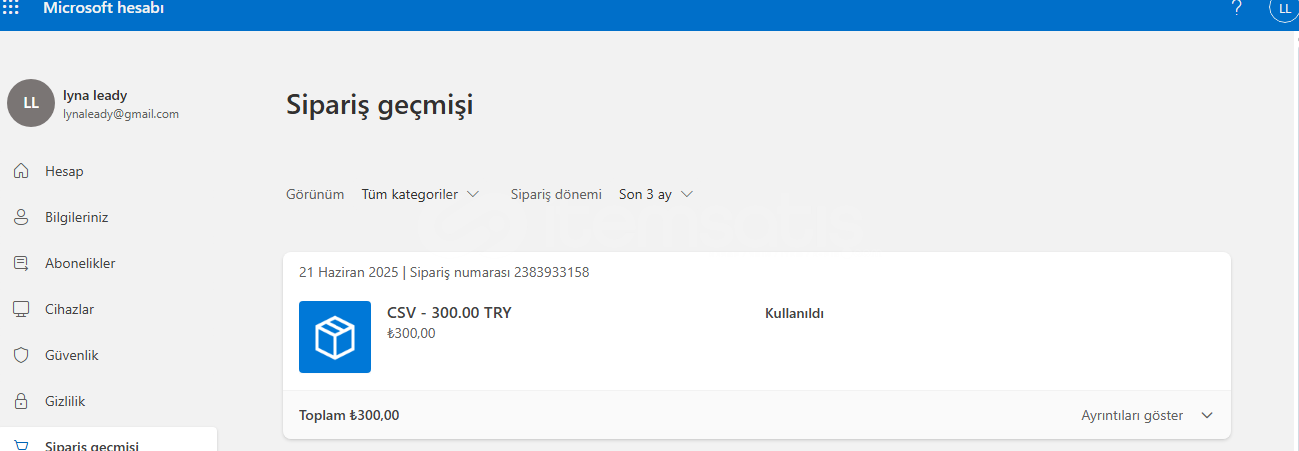Open the CSV - 300.00 TRY product link

point(449,313)
